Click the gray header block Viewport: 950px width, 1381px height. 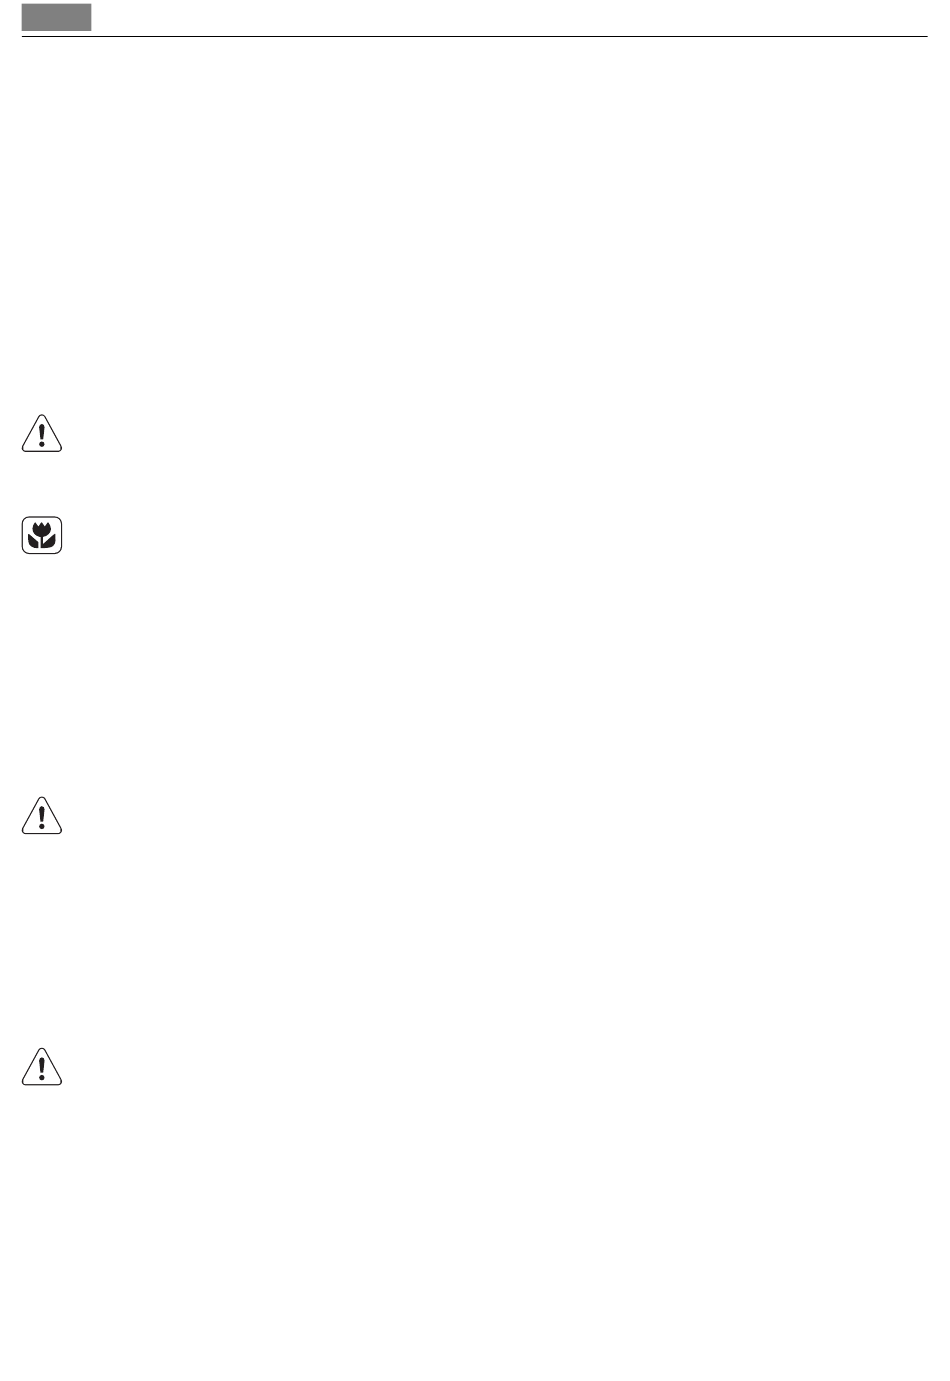coord(56,17)
